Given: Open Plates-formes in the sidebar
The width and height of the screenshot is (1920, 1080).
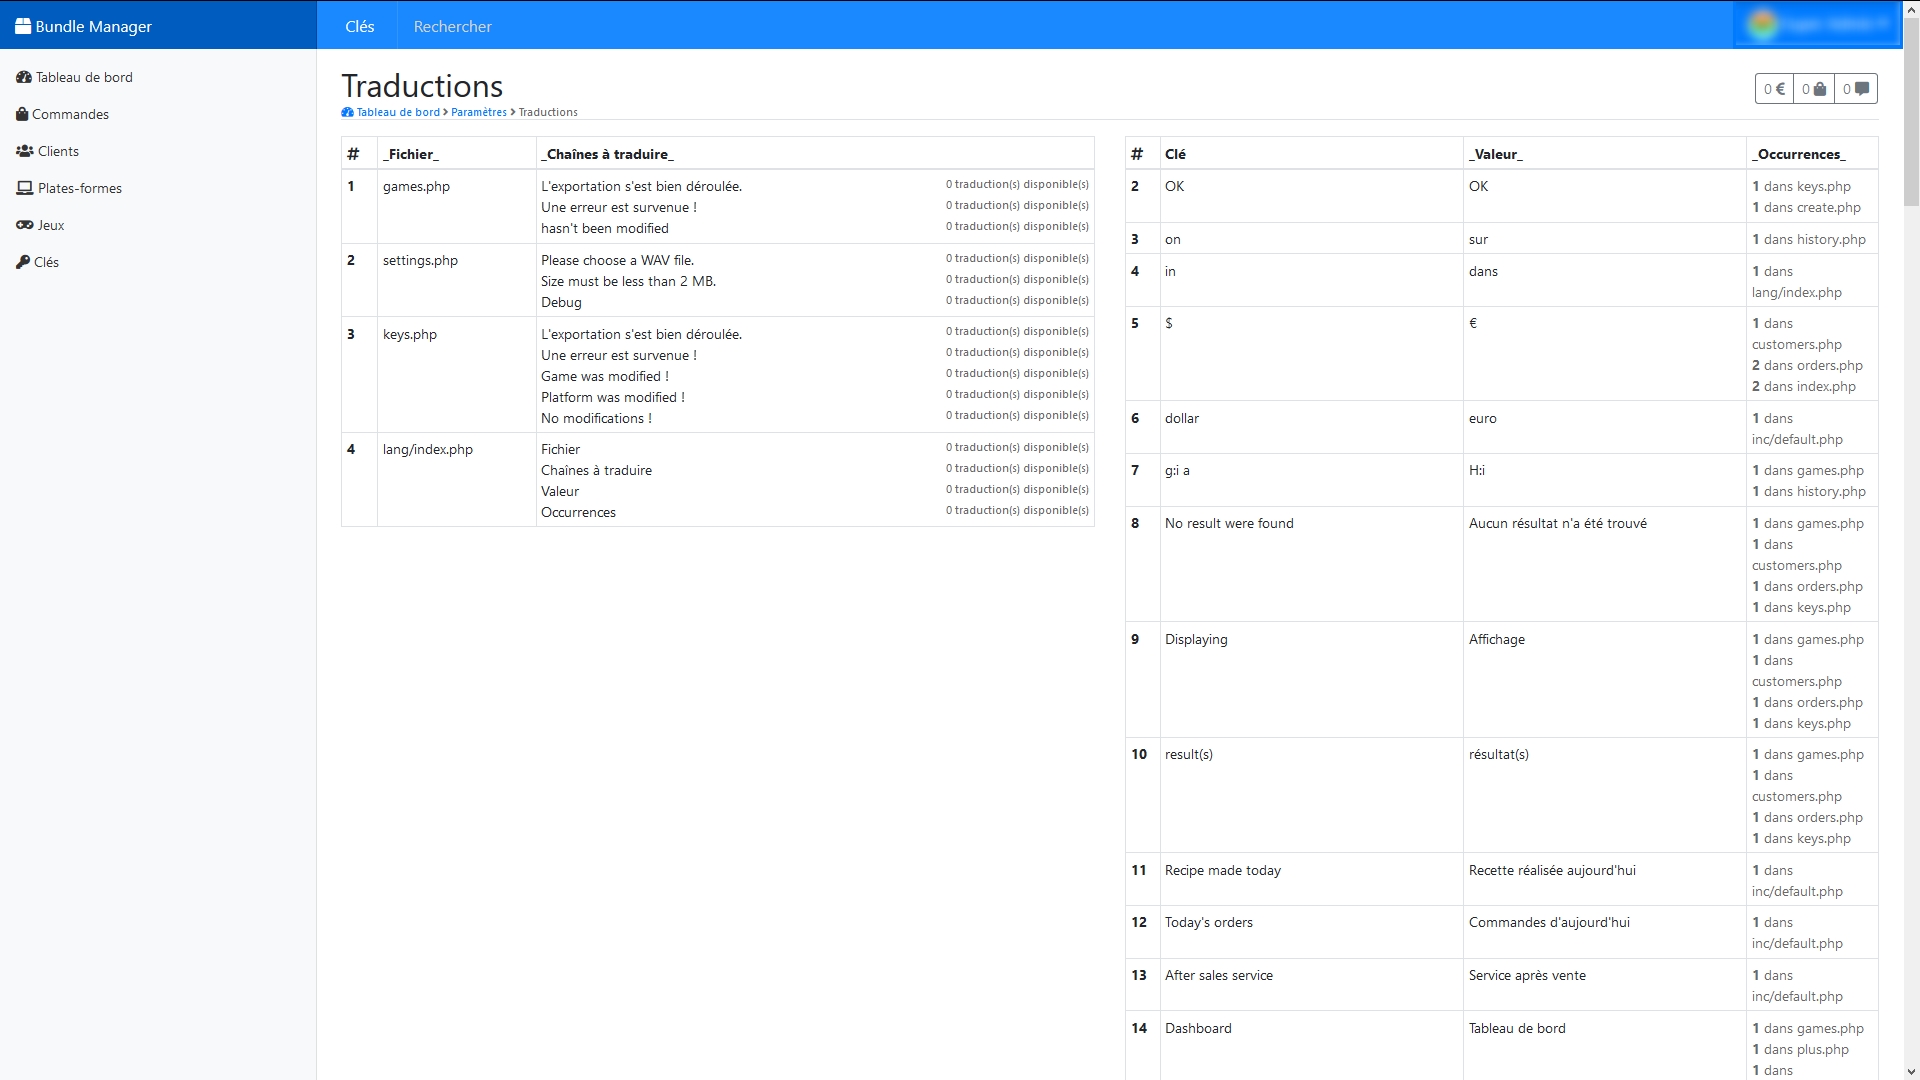Looking at the screenshot, I should tap(70, 188).
